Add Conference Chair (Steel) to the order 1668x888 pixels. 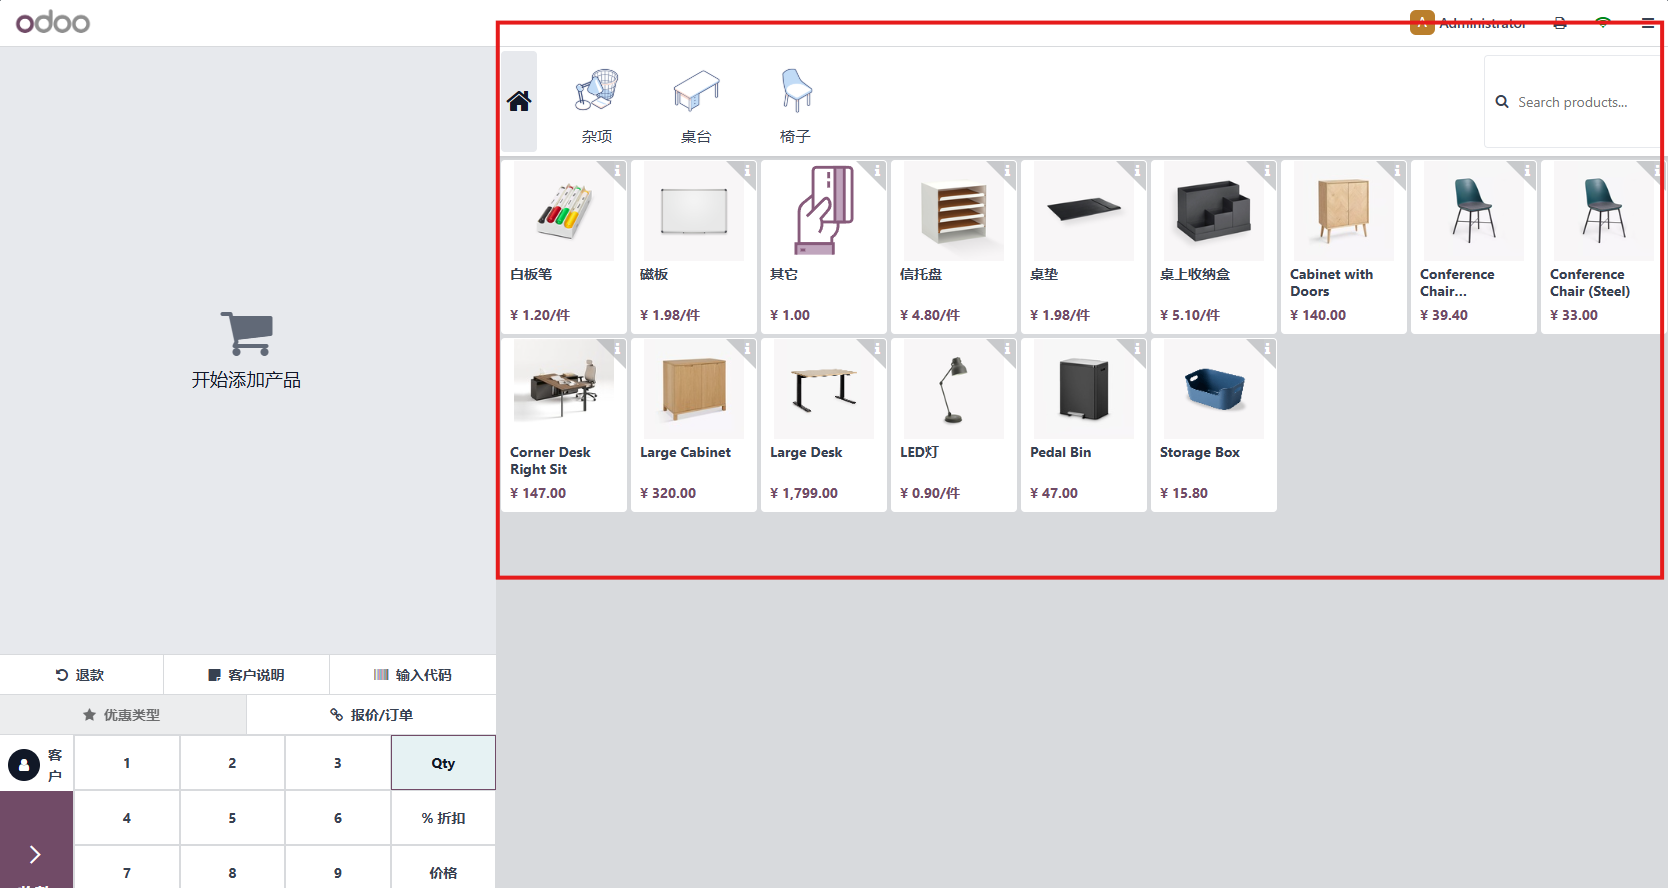1604,247
